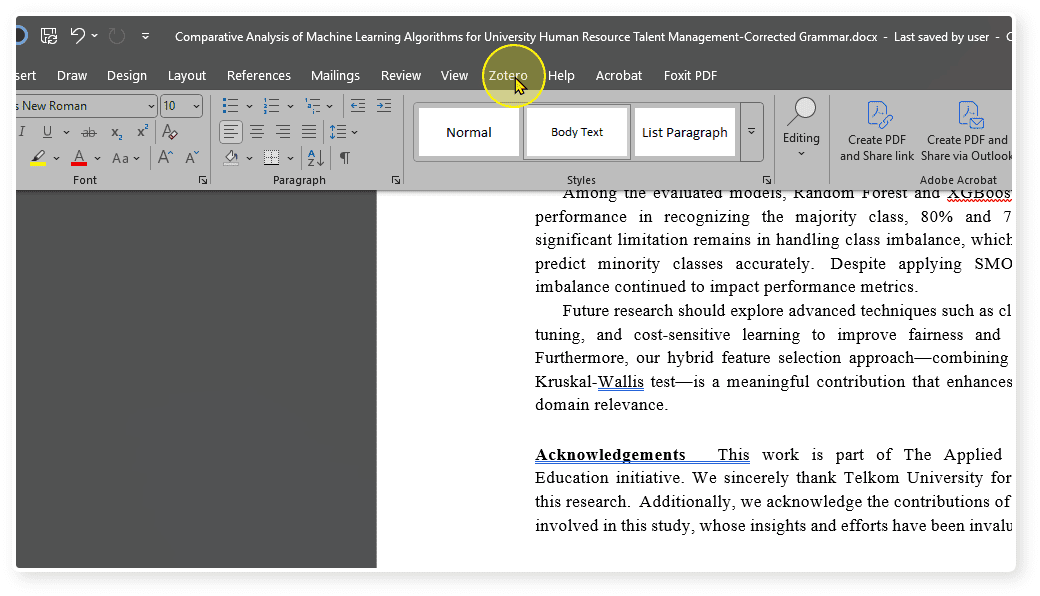This screenshot has height=596, width=1040.
Task: Open numbering library dropdown
Action: click(291, 106)
